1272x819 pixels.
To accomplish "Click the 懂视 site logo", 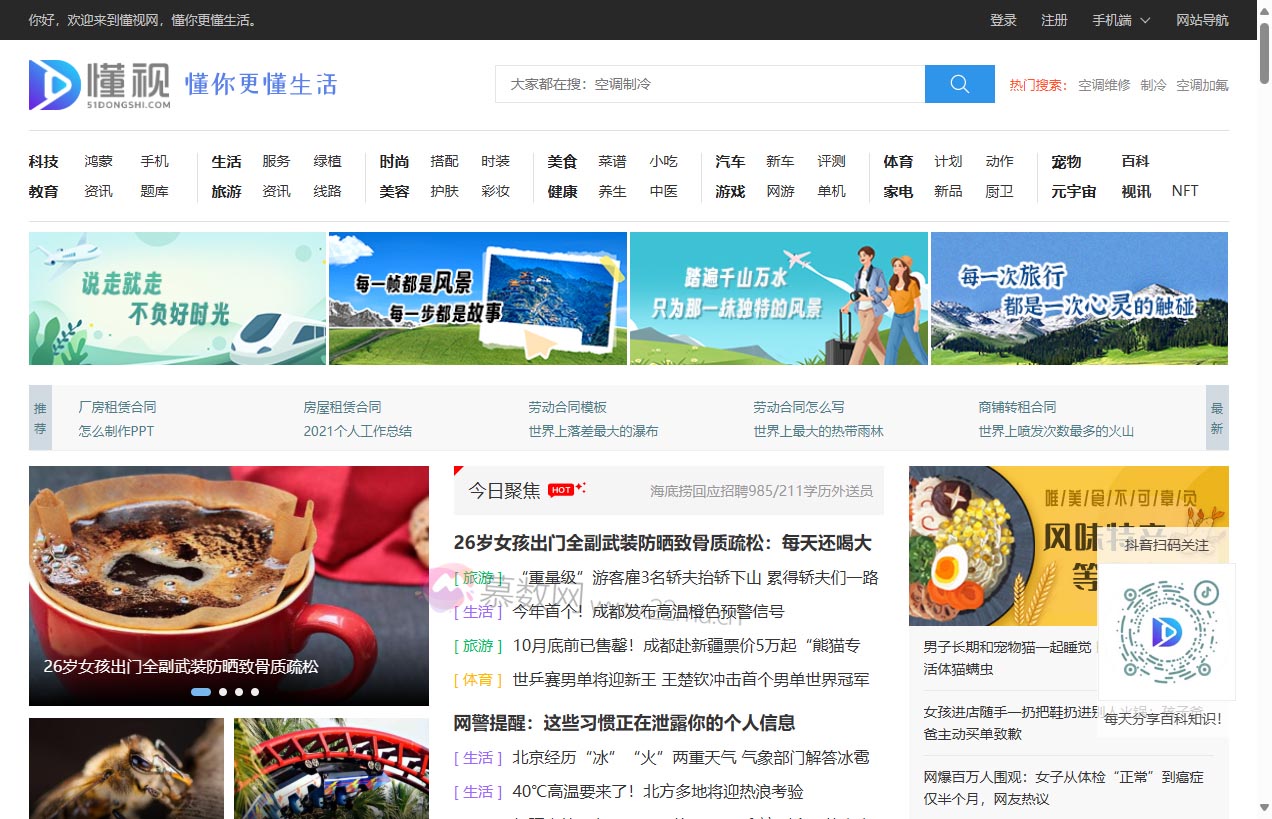I will (100, 85).
